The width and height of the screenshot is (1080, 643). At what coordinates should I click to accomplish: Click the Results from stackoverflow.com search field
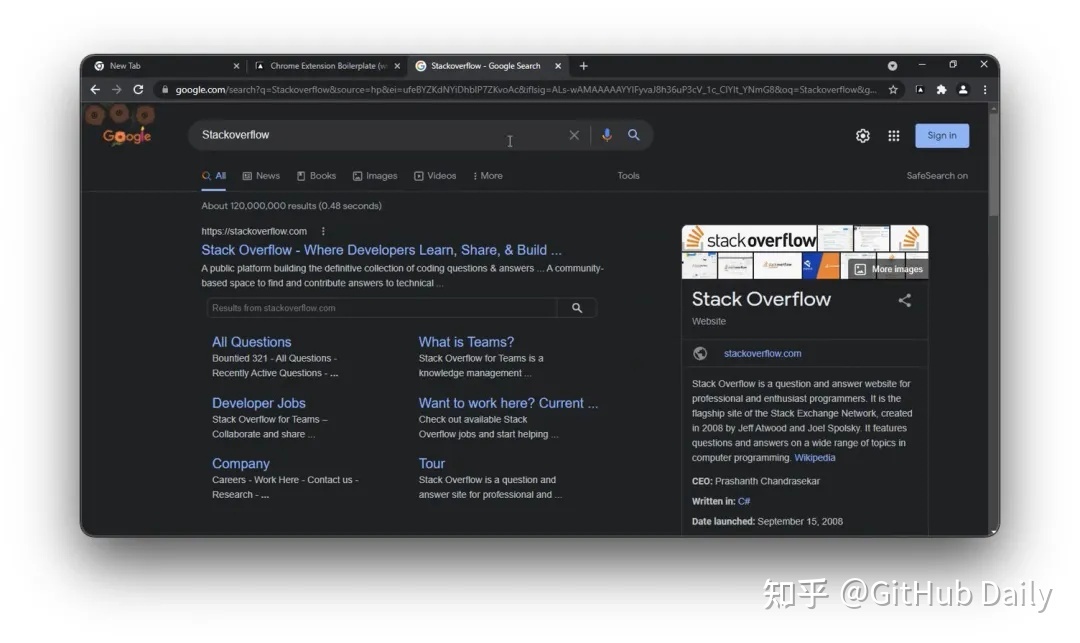pyautogui.click(x=382, y=308)
